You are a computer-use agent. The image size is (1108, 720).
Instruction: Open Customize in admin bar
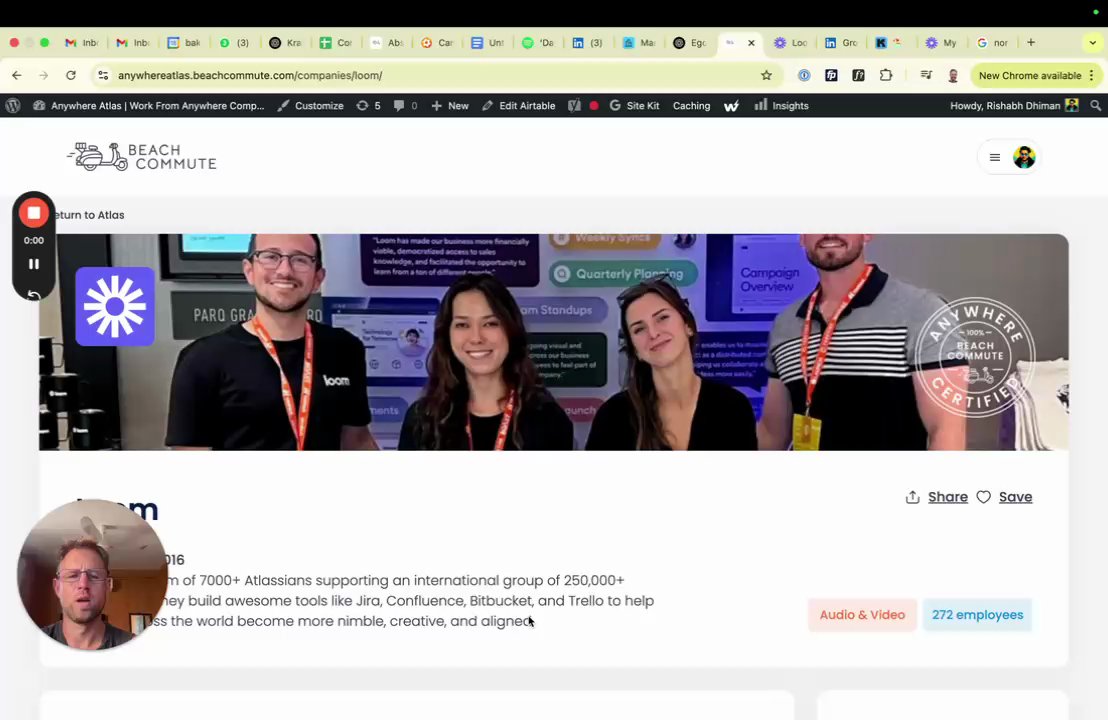310,105
